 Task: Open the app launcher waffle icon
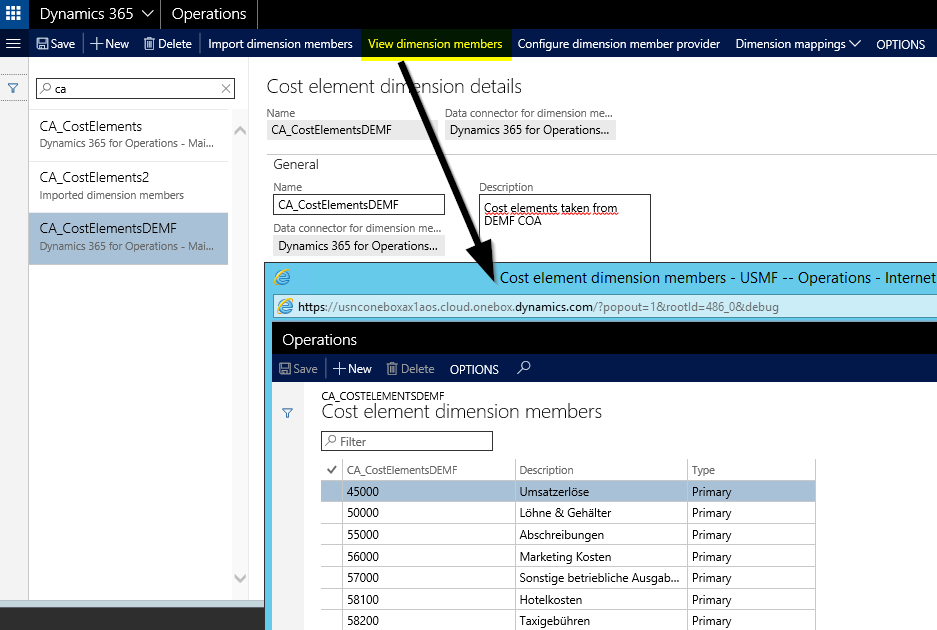[x=14, y=14]
